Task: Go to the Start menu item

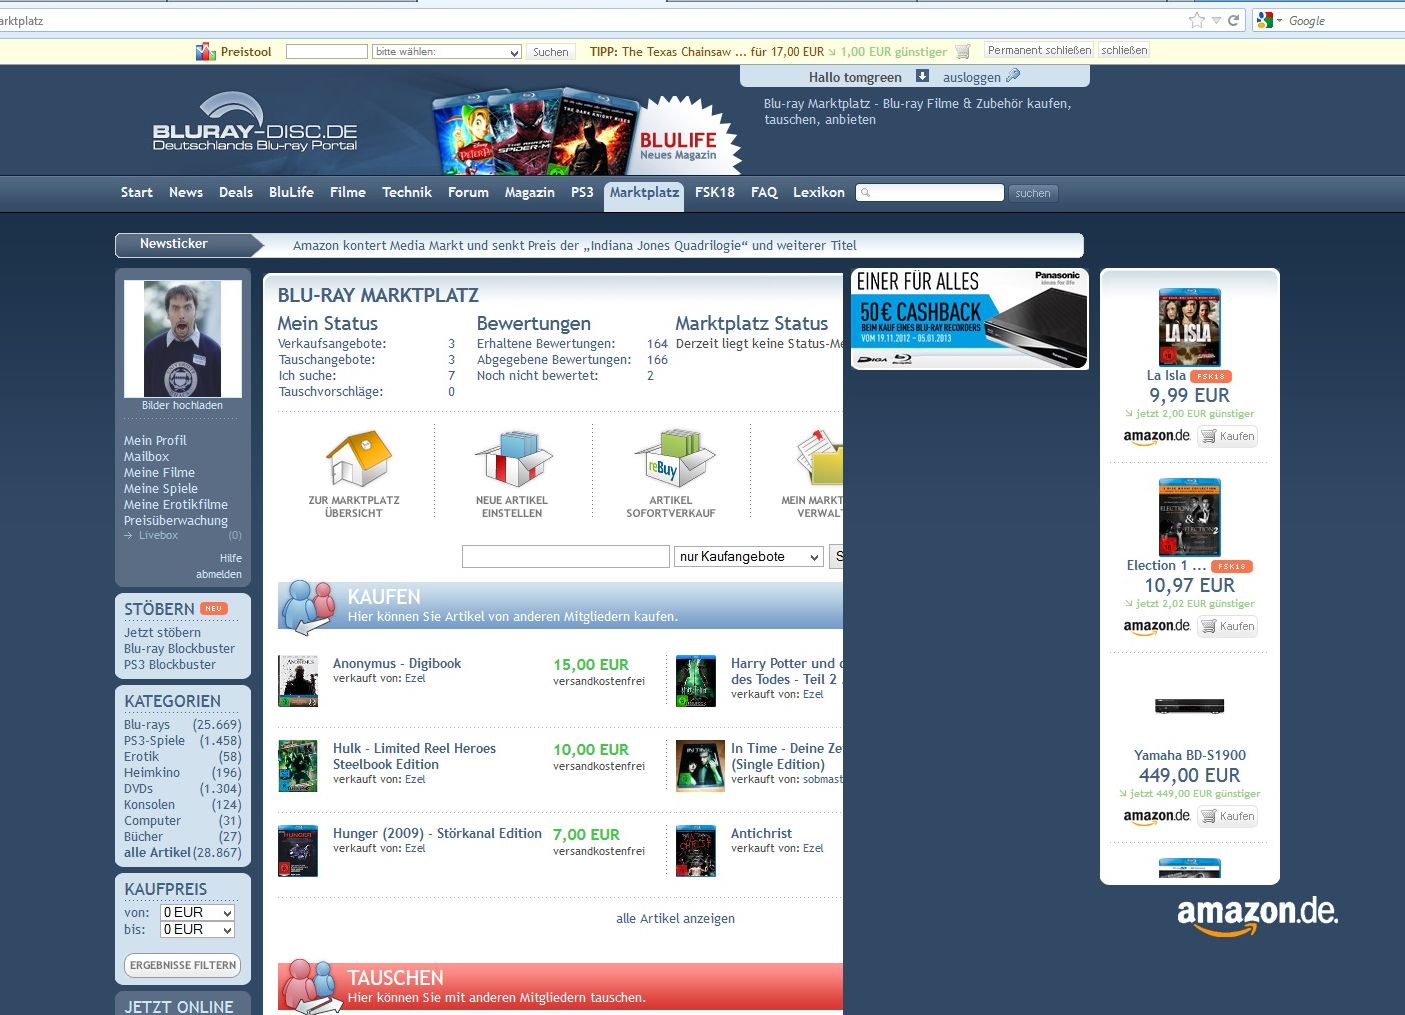Action: pyautogui.click(x=137, y=192)
